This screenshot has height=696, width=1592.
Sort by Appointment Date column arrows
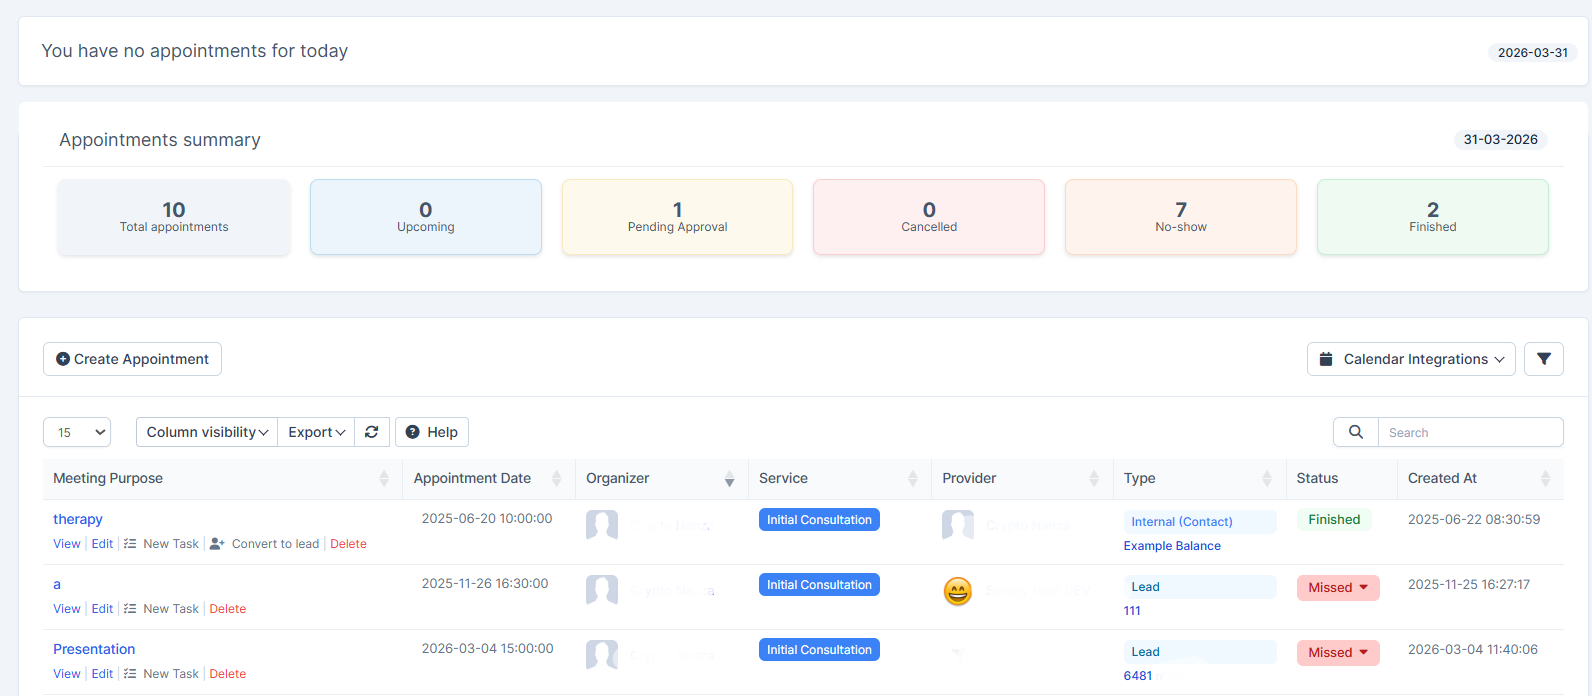557,479
